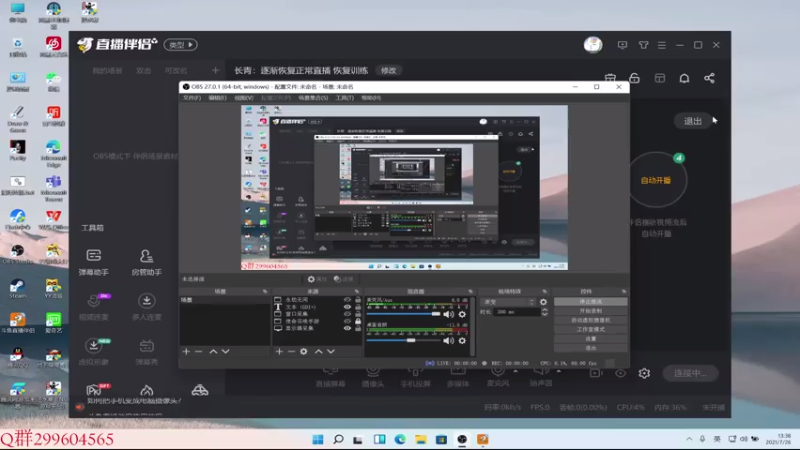Click the car icon in the toolbox
The height and width of the screenshot is (450, 800).
pyautogui.click(x=199, y=391)
